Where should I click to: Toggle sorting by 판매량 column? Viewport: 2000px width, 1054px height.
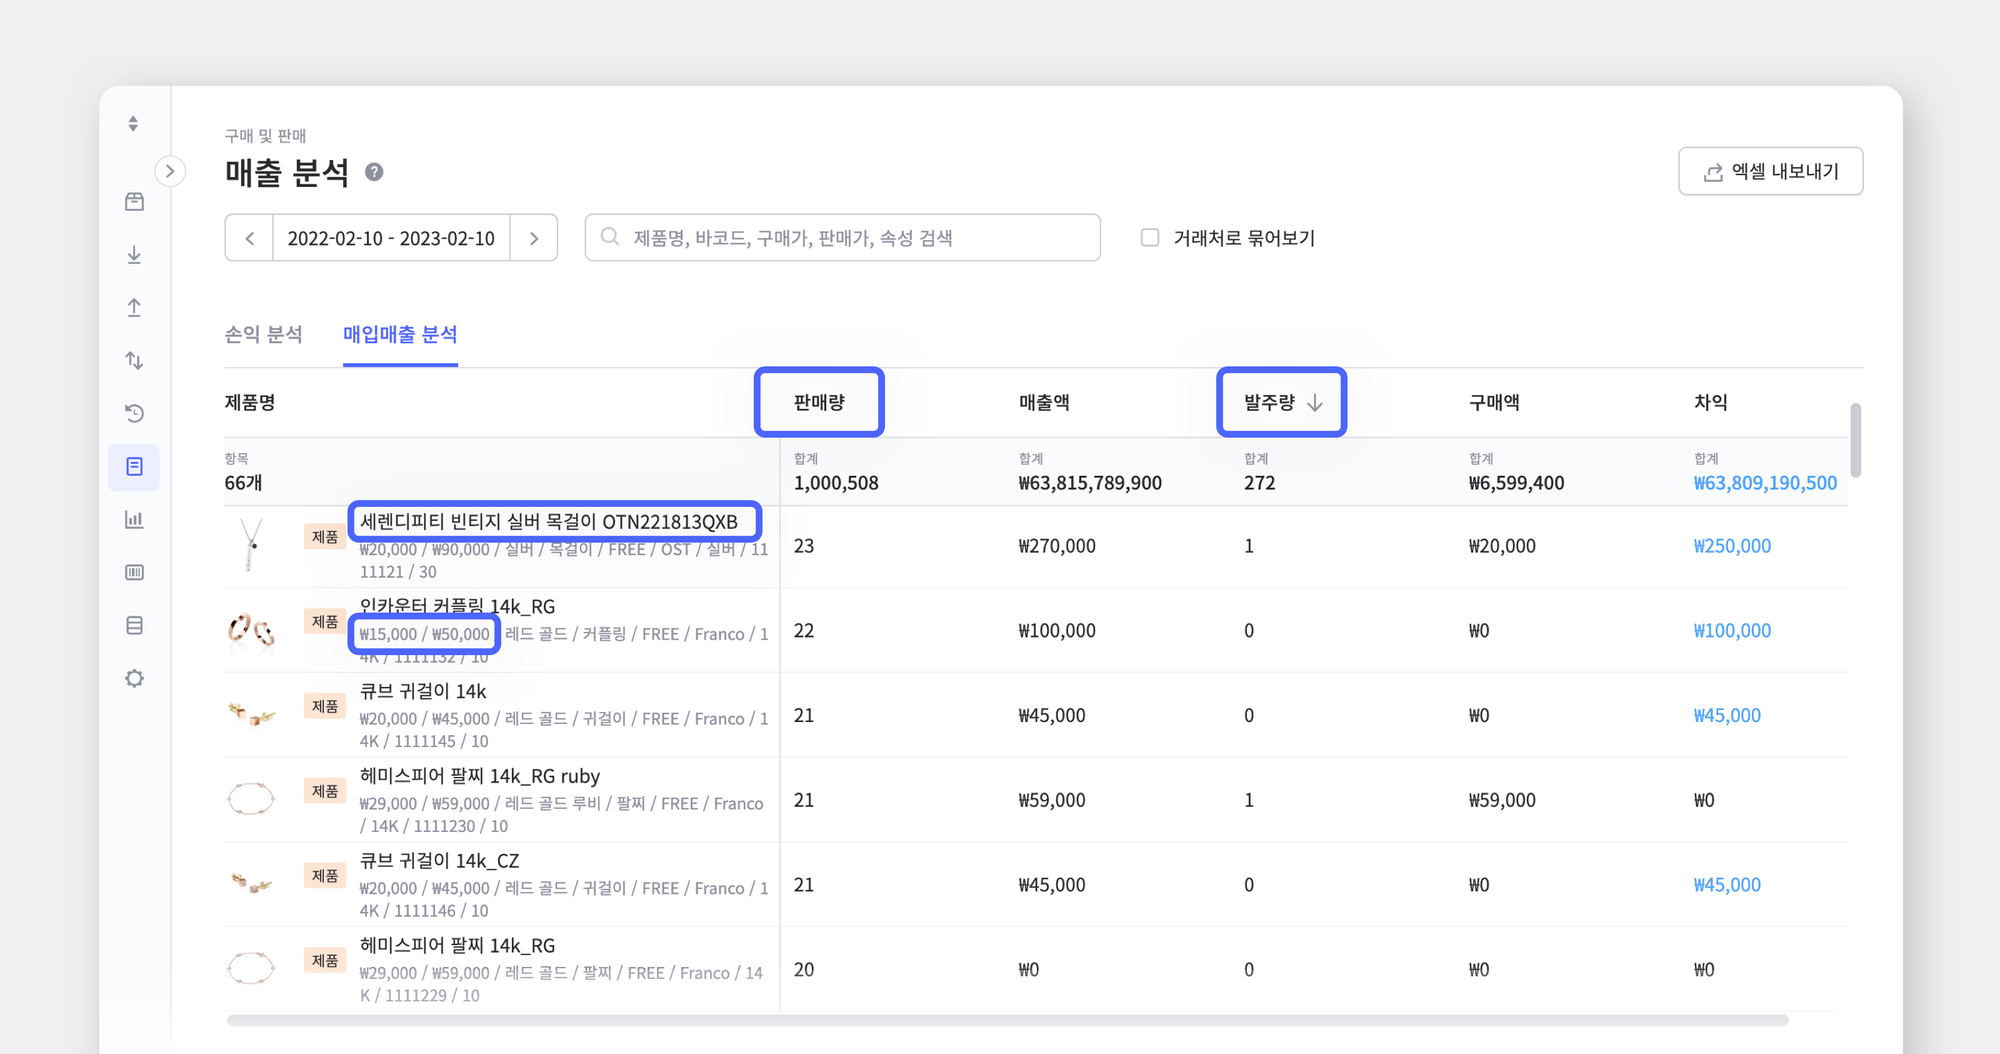click(818, 402)
